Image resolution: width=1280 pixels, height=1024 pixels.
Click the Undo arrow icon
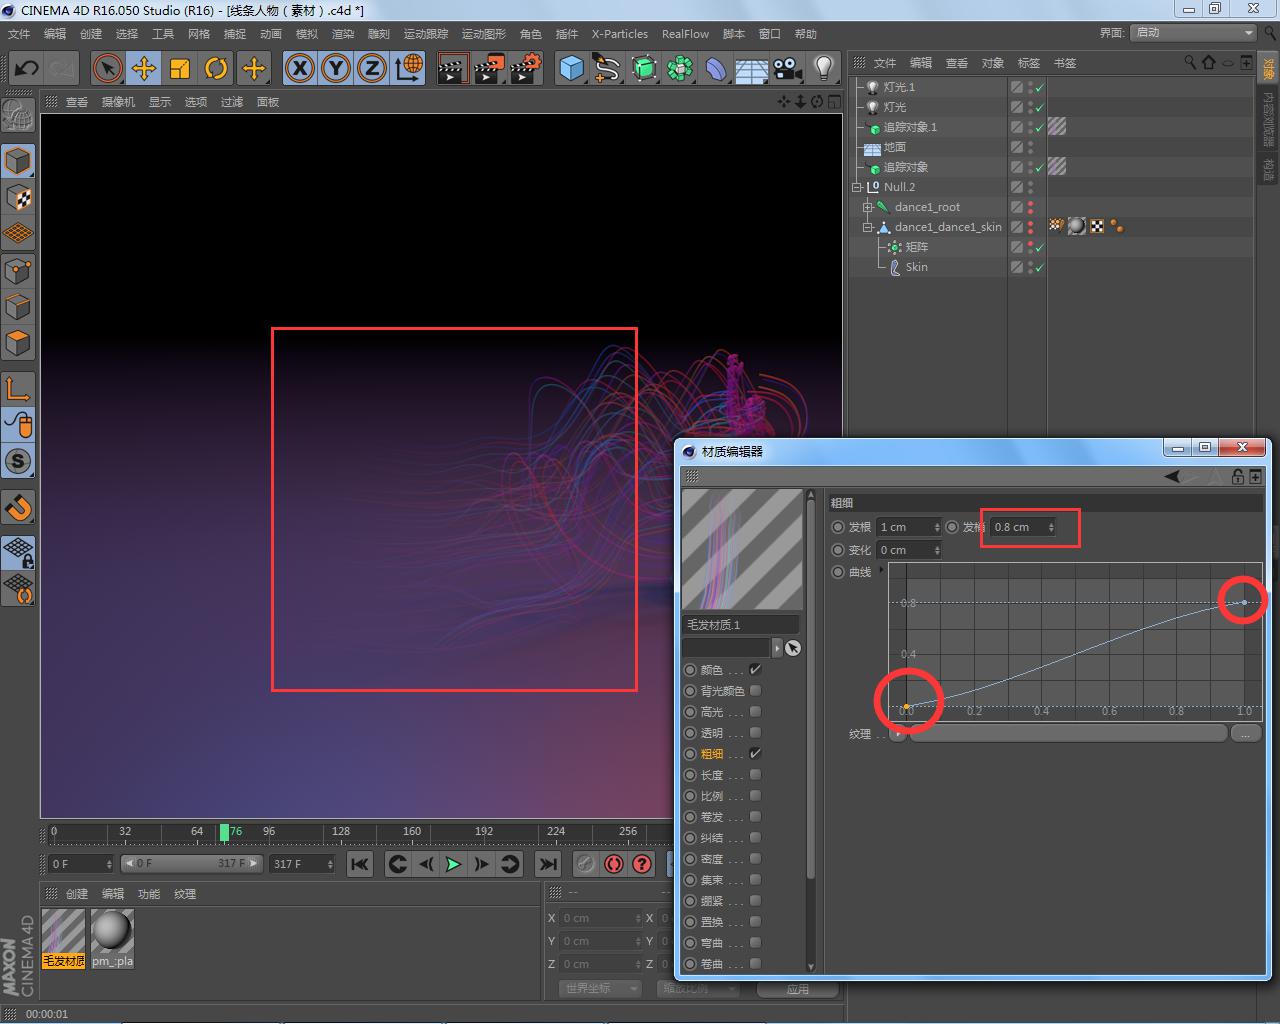(27, 68)
